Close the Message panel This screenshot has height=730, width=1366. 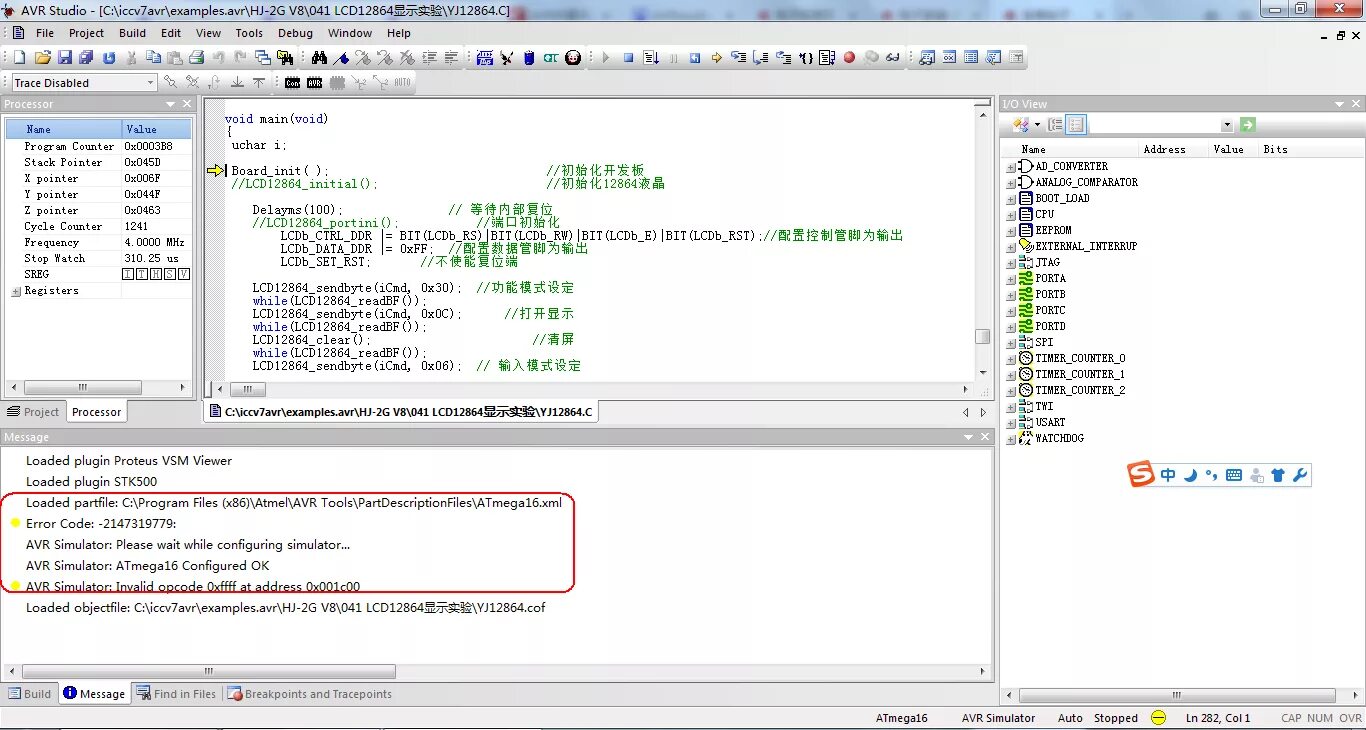(x=986, y=437)
